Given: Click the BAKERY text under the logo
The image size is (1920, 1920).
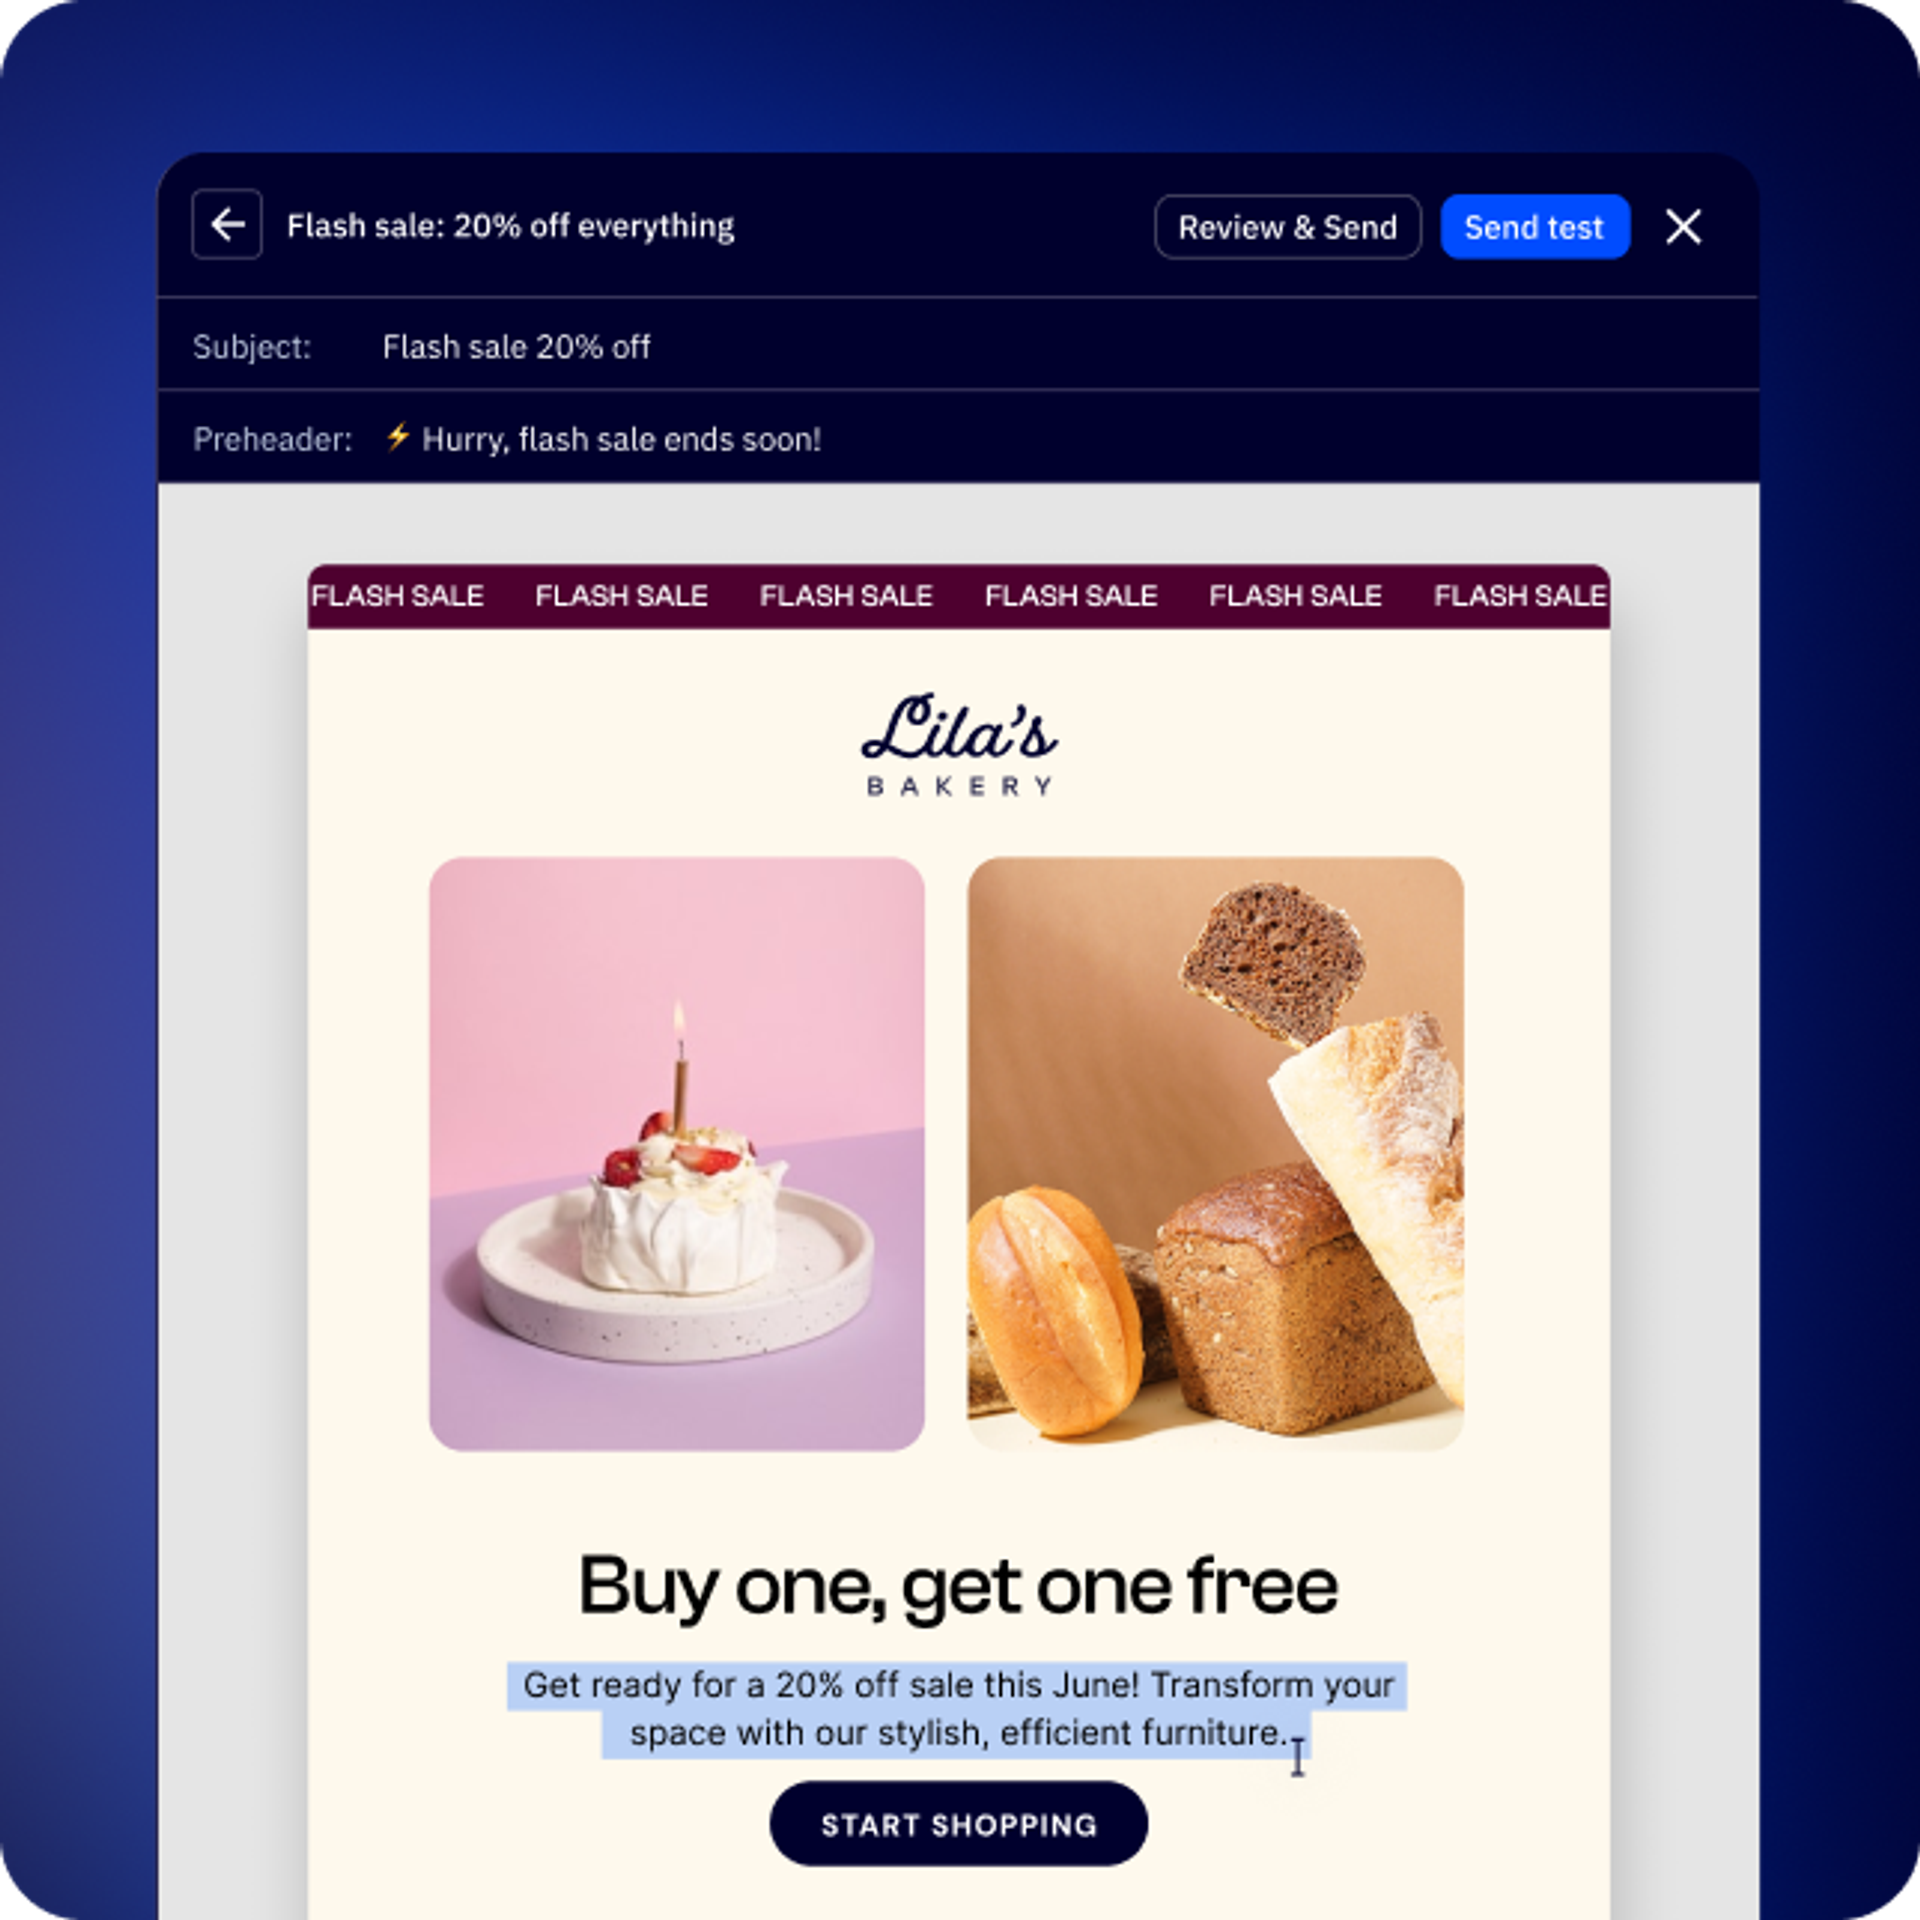Looking at the screenshot, I should point(959,787).
